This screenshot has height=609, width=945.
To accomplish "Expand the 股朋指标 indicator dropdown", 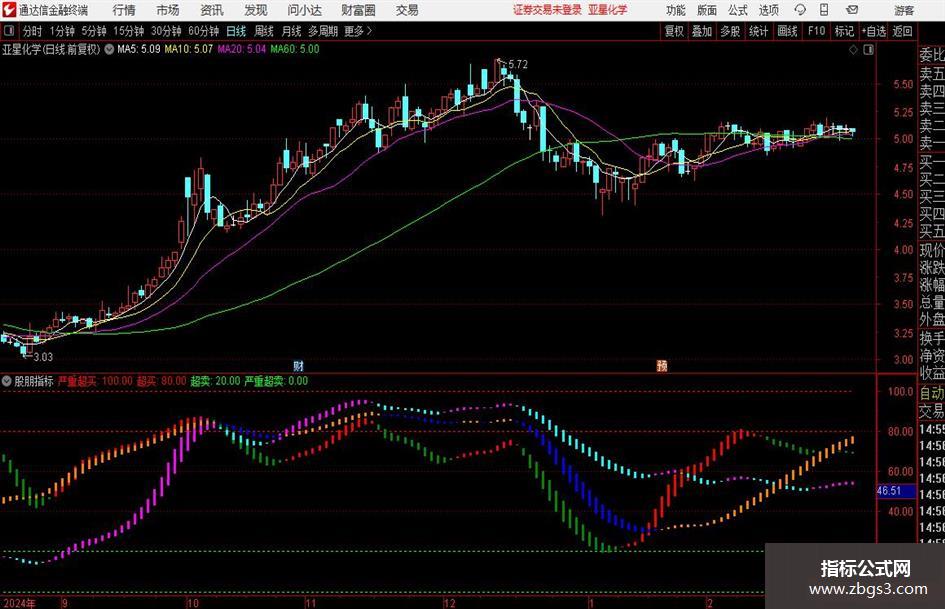I will pyautogui.click(x=7, y=381).
